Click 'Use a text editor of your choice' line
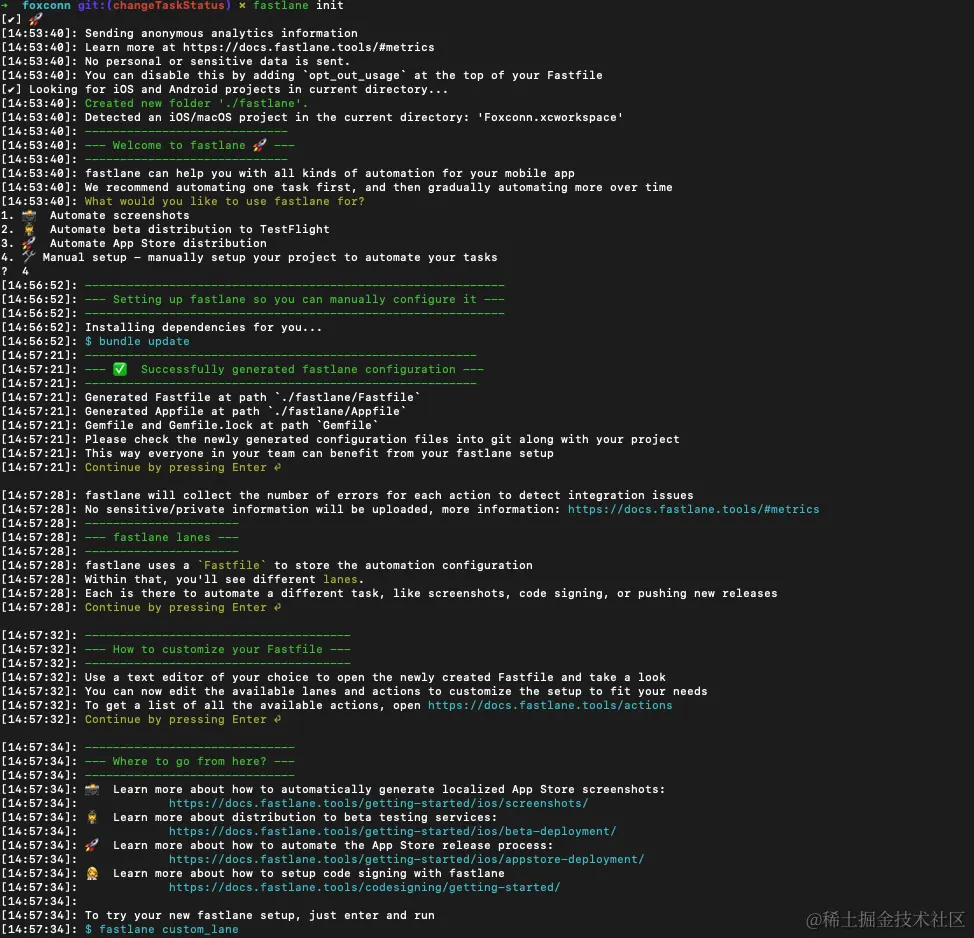 click(x=375, y=677)
